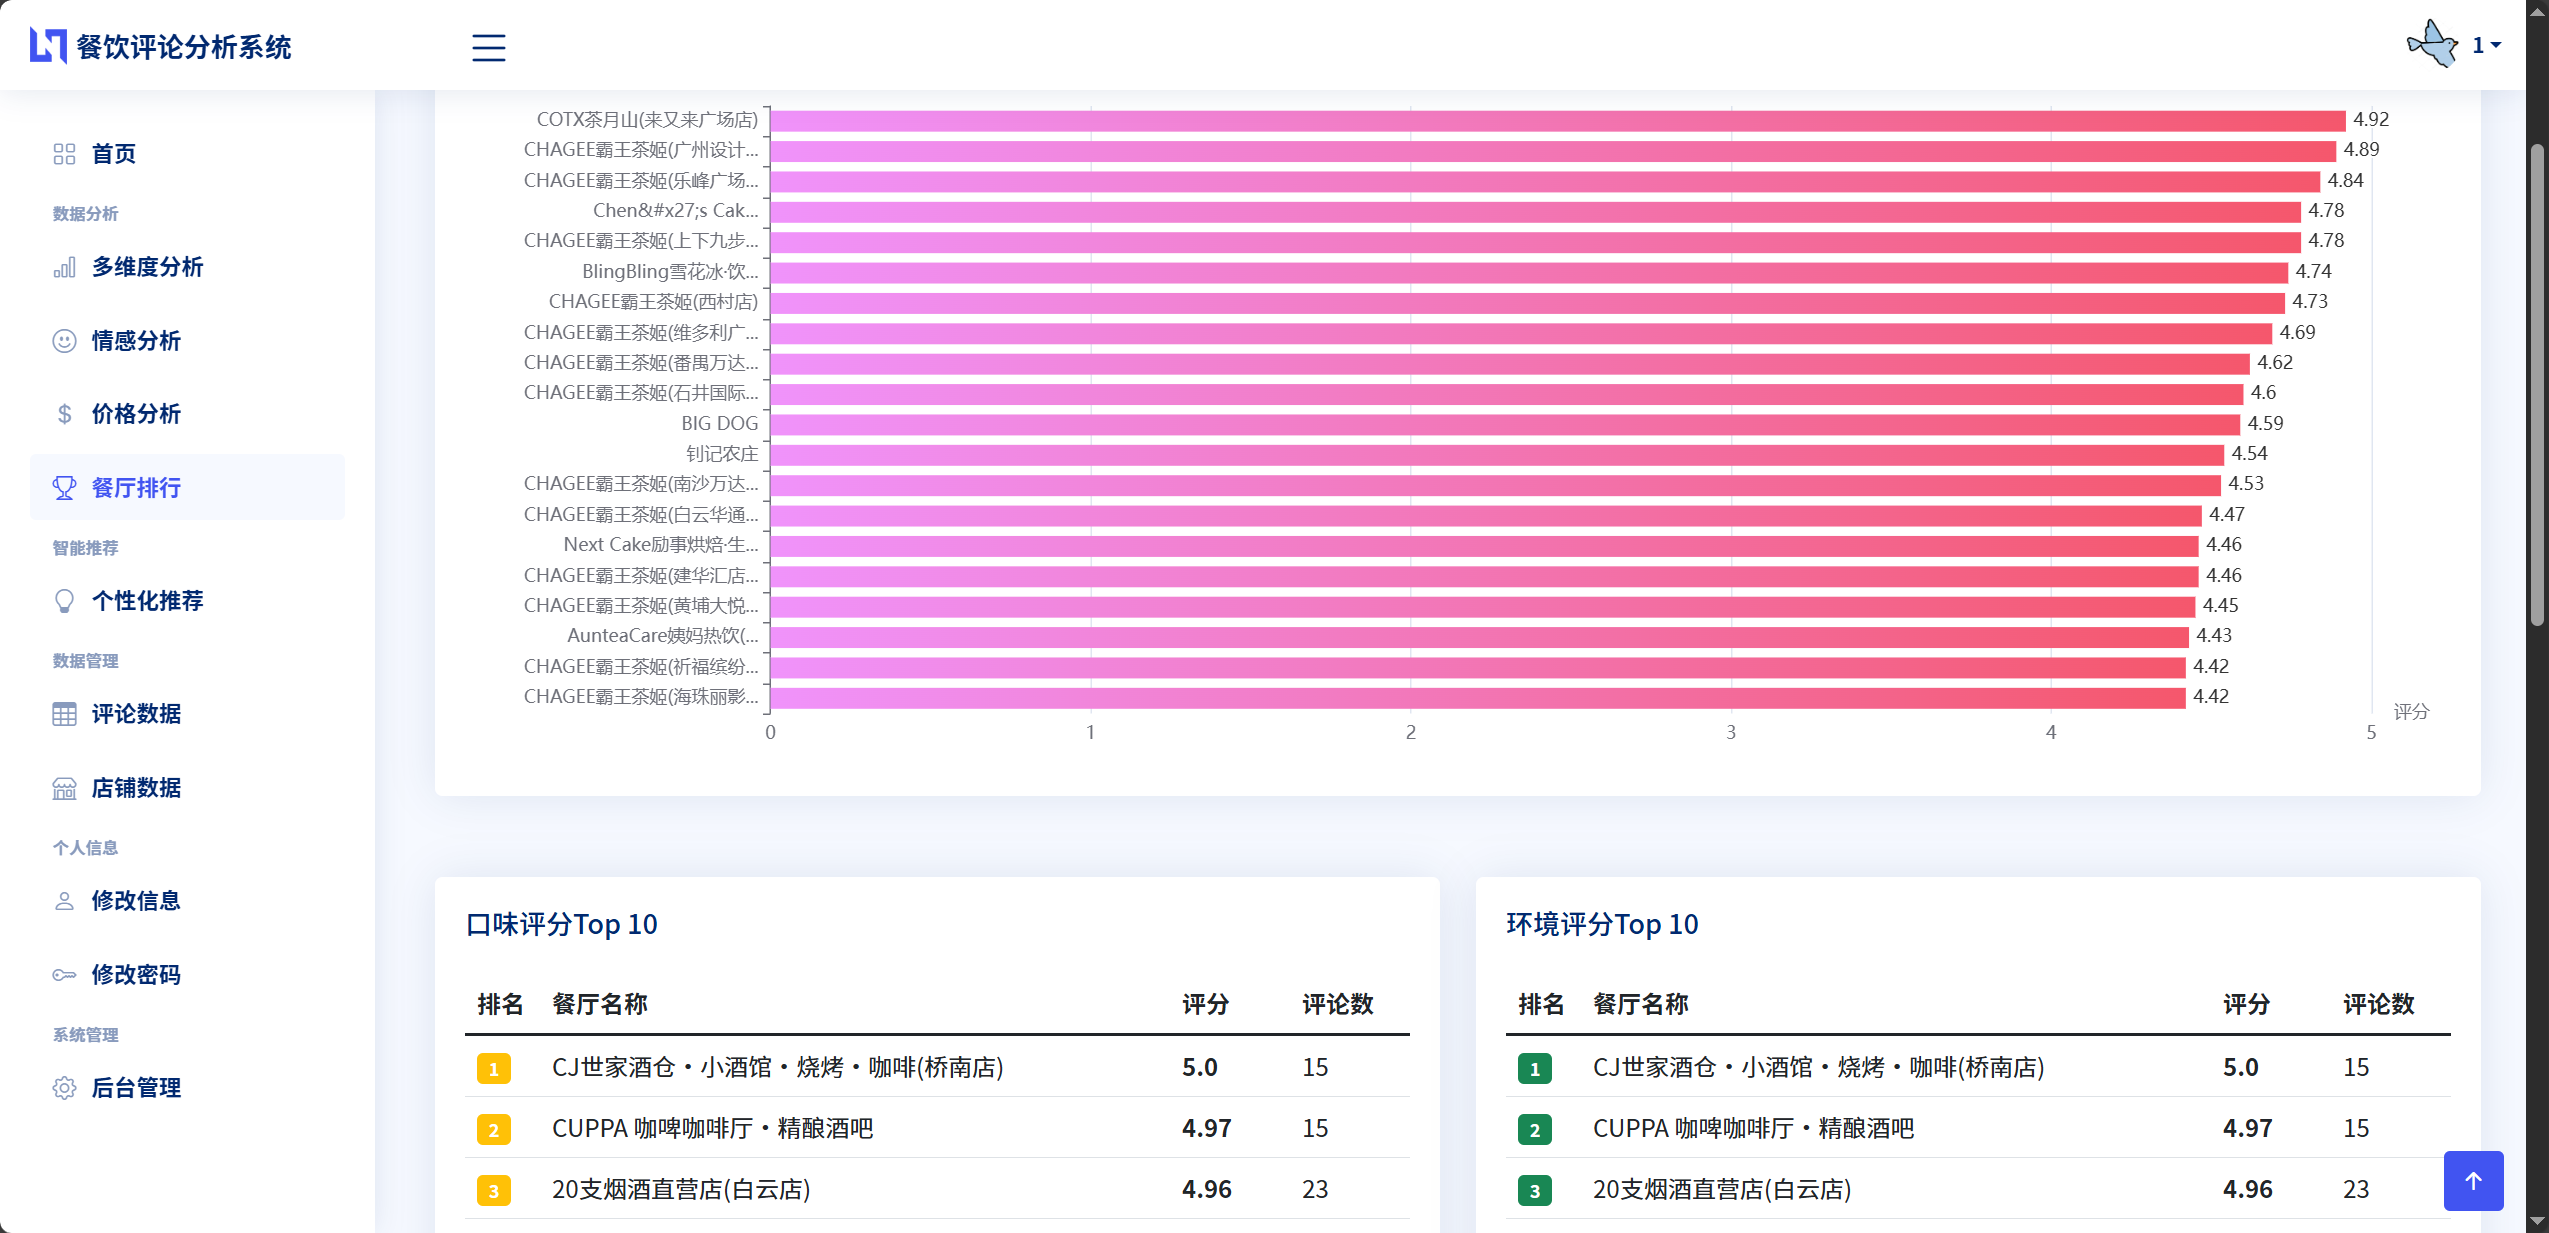
Task: Click the key icon for 修改密码
Action: click(x=64, y=975)
